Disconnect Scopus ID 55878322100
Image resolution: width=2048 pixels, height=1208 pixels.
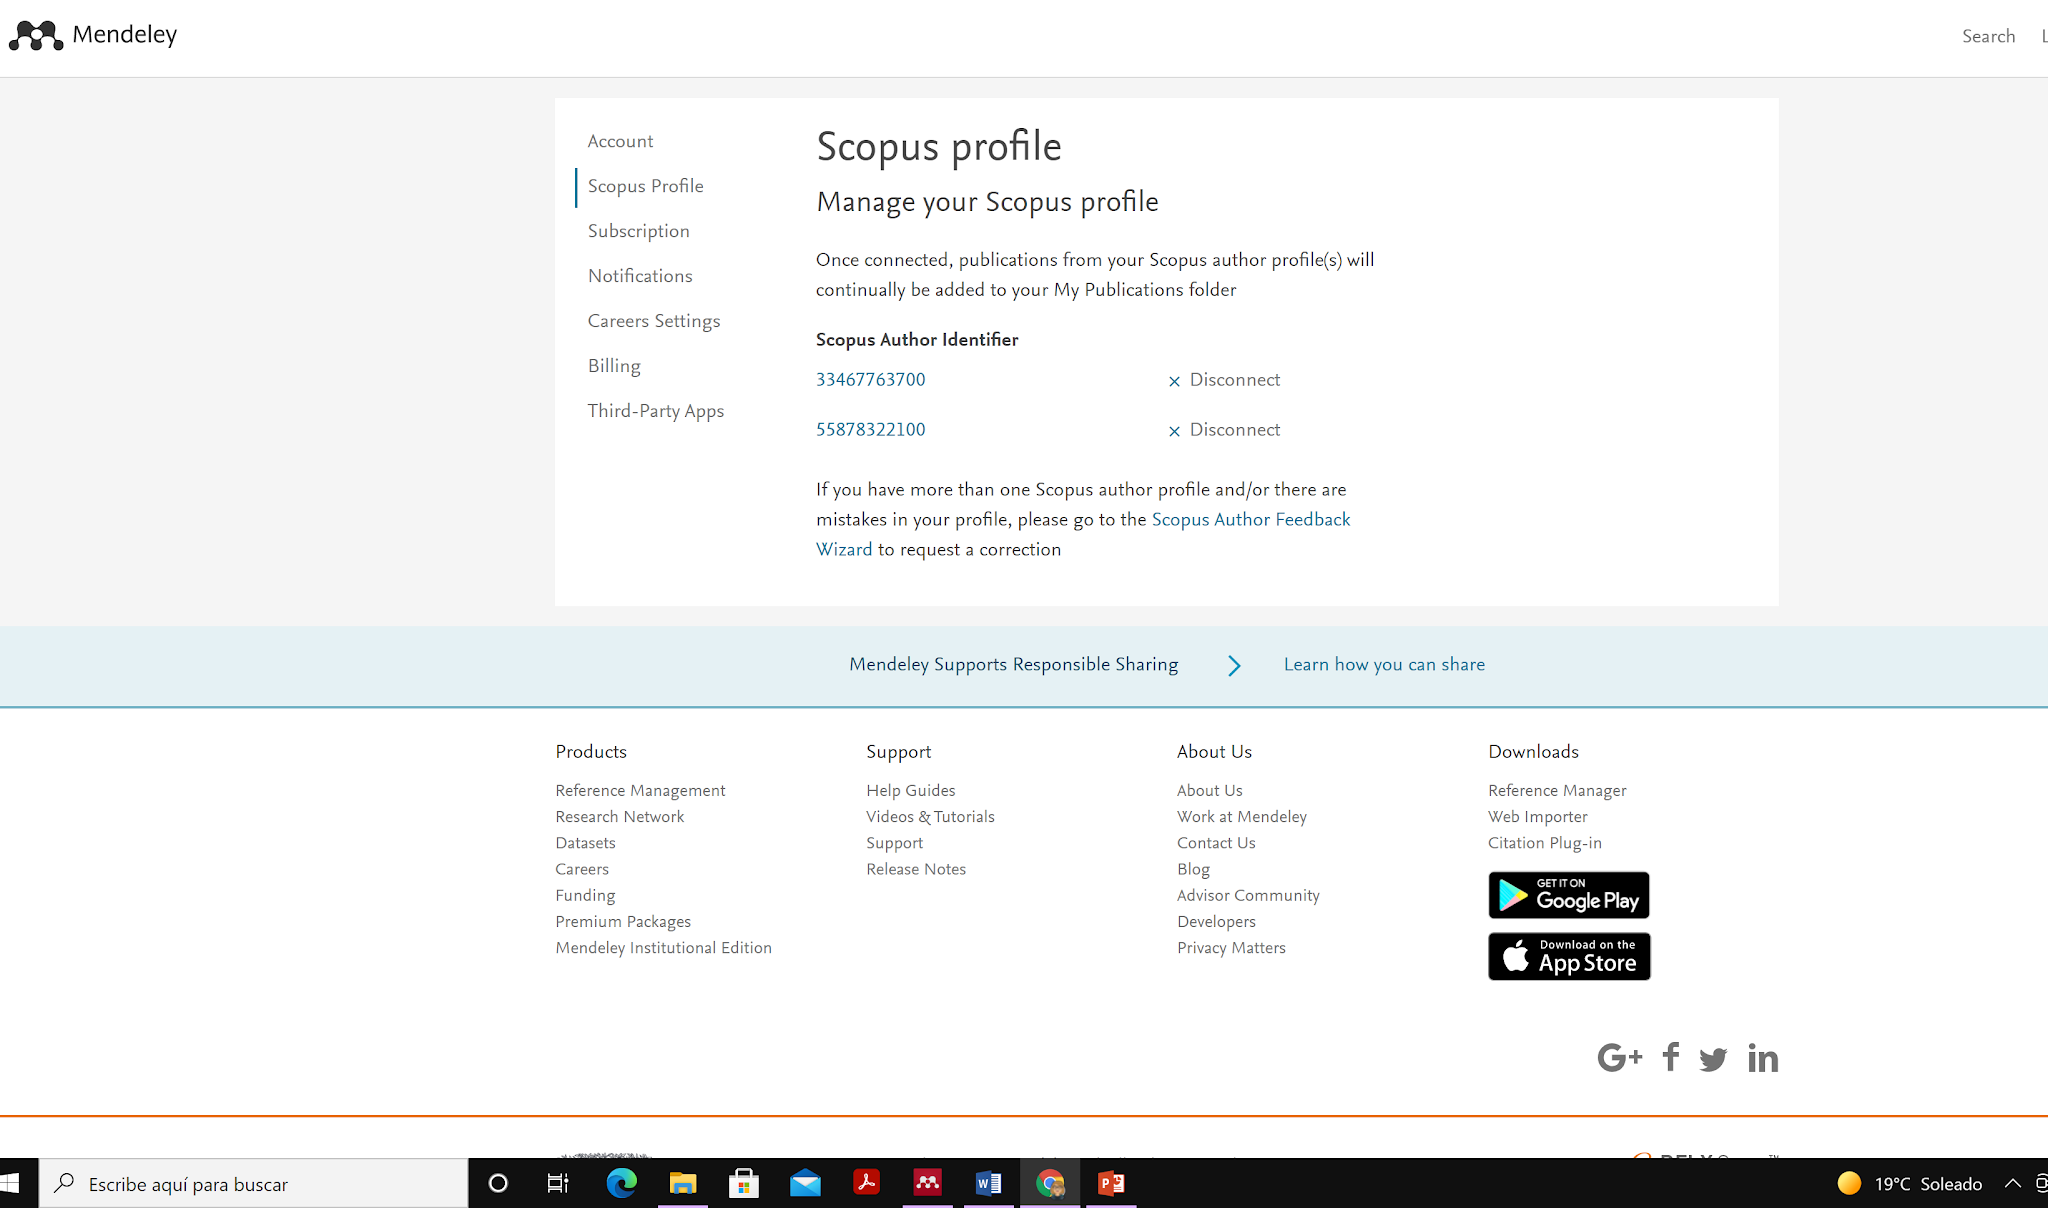pos(1224,430)
